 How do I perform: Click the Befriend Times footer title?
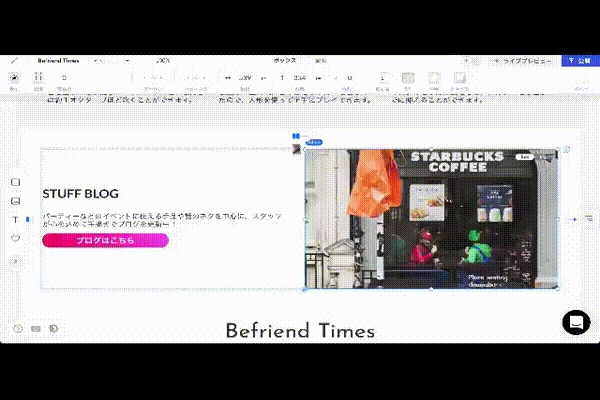point(300,331)
